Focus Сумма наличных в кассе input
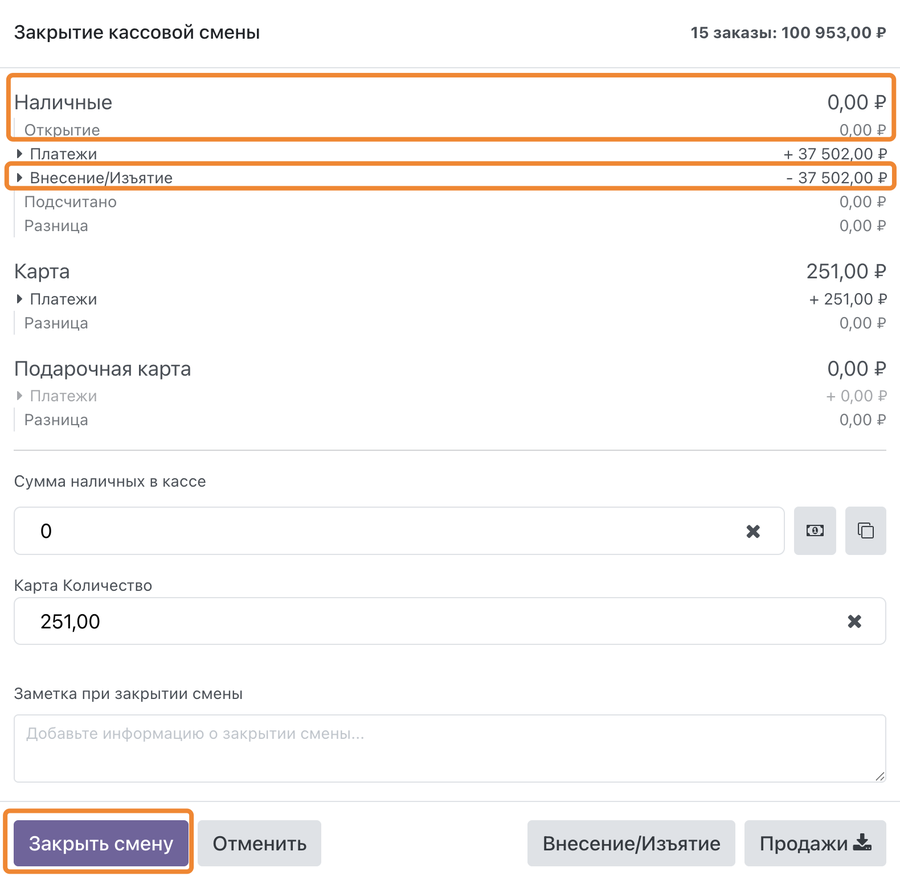 coord(399,530)
